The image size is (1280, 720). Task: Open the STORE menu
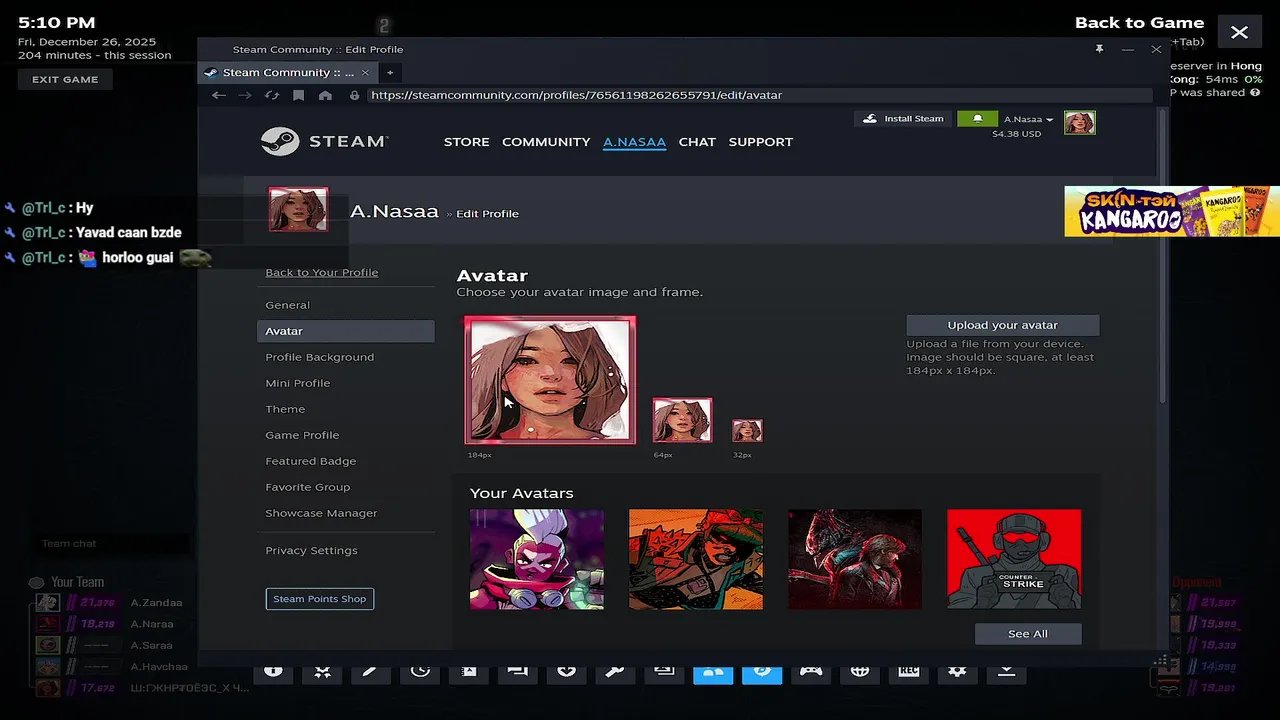click(467, 142)
